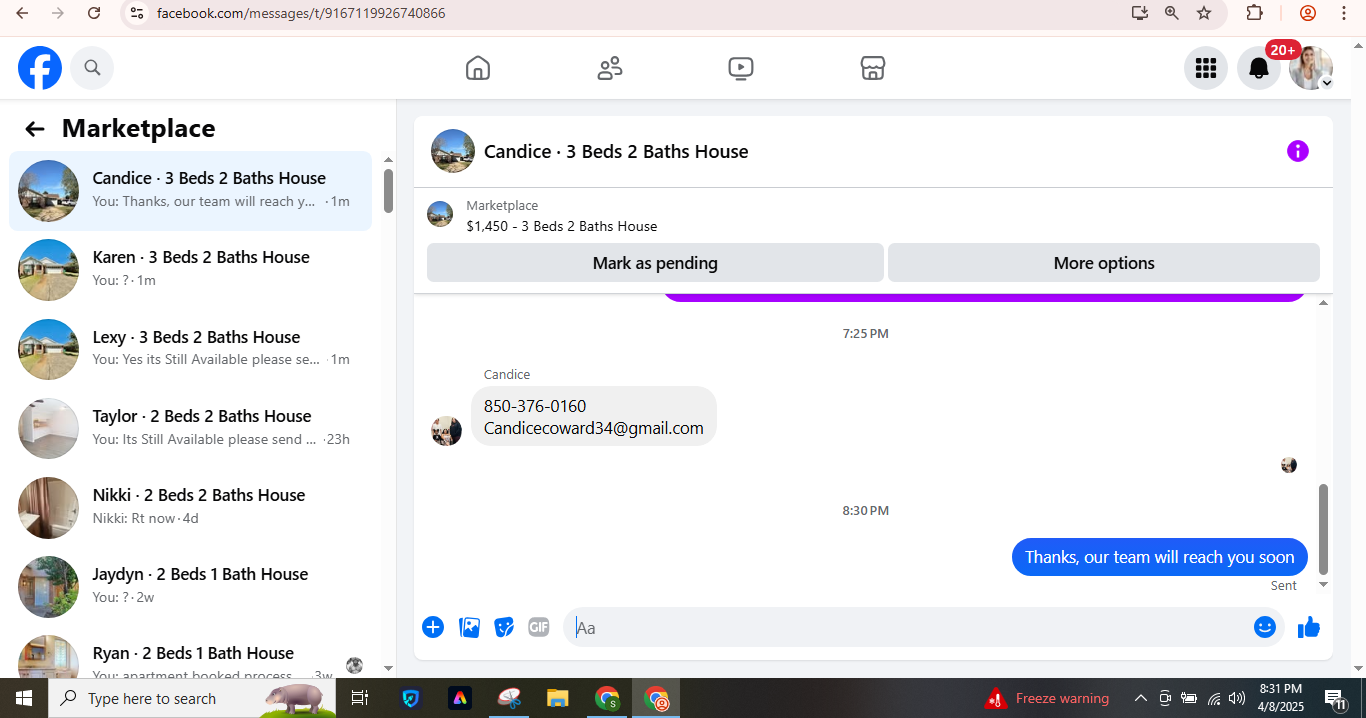Open Task View on taskbar
The width and height of the screenshot is (1366, 718).
360,698
